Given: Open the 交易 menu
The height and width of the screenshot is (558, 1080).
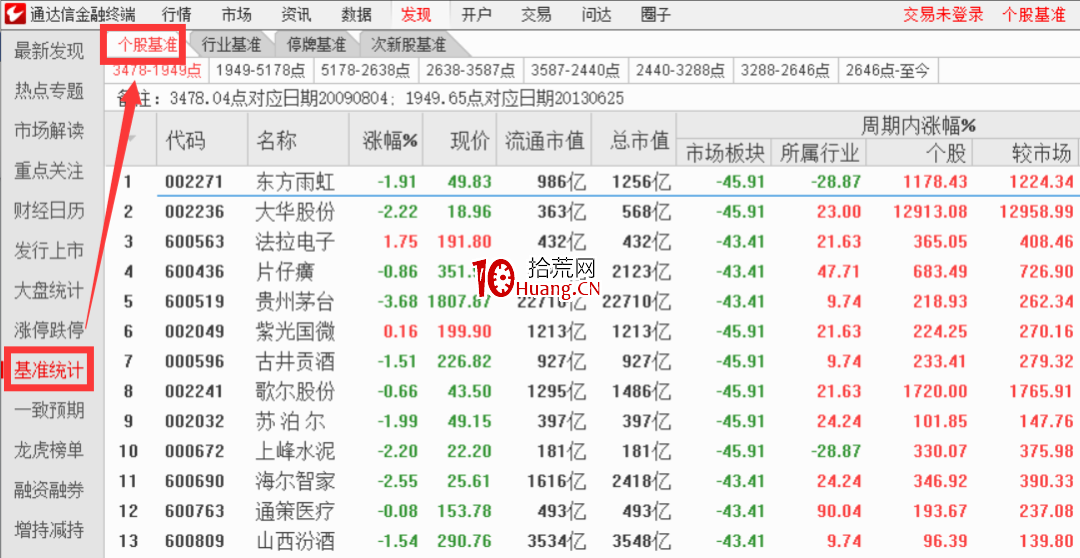Looking at the screenshot, I should 536,14.
